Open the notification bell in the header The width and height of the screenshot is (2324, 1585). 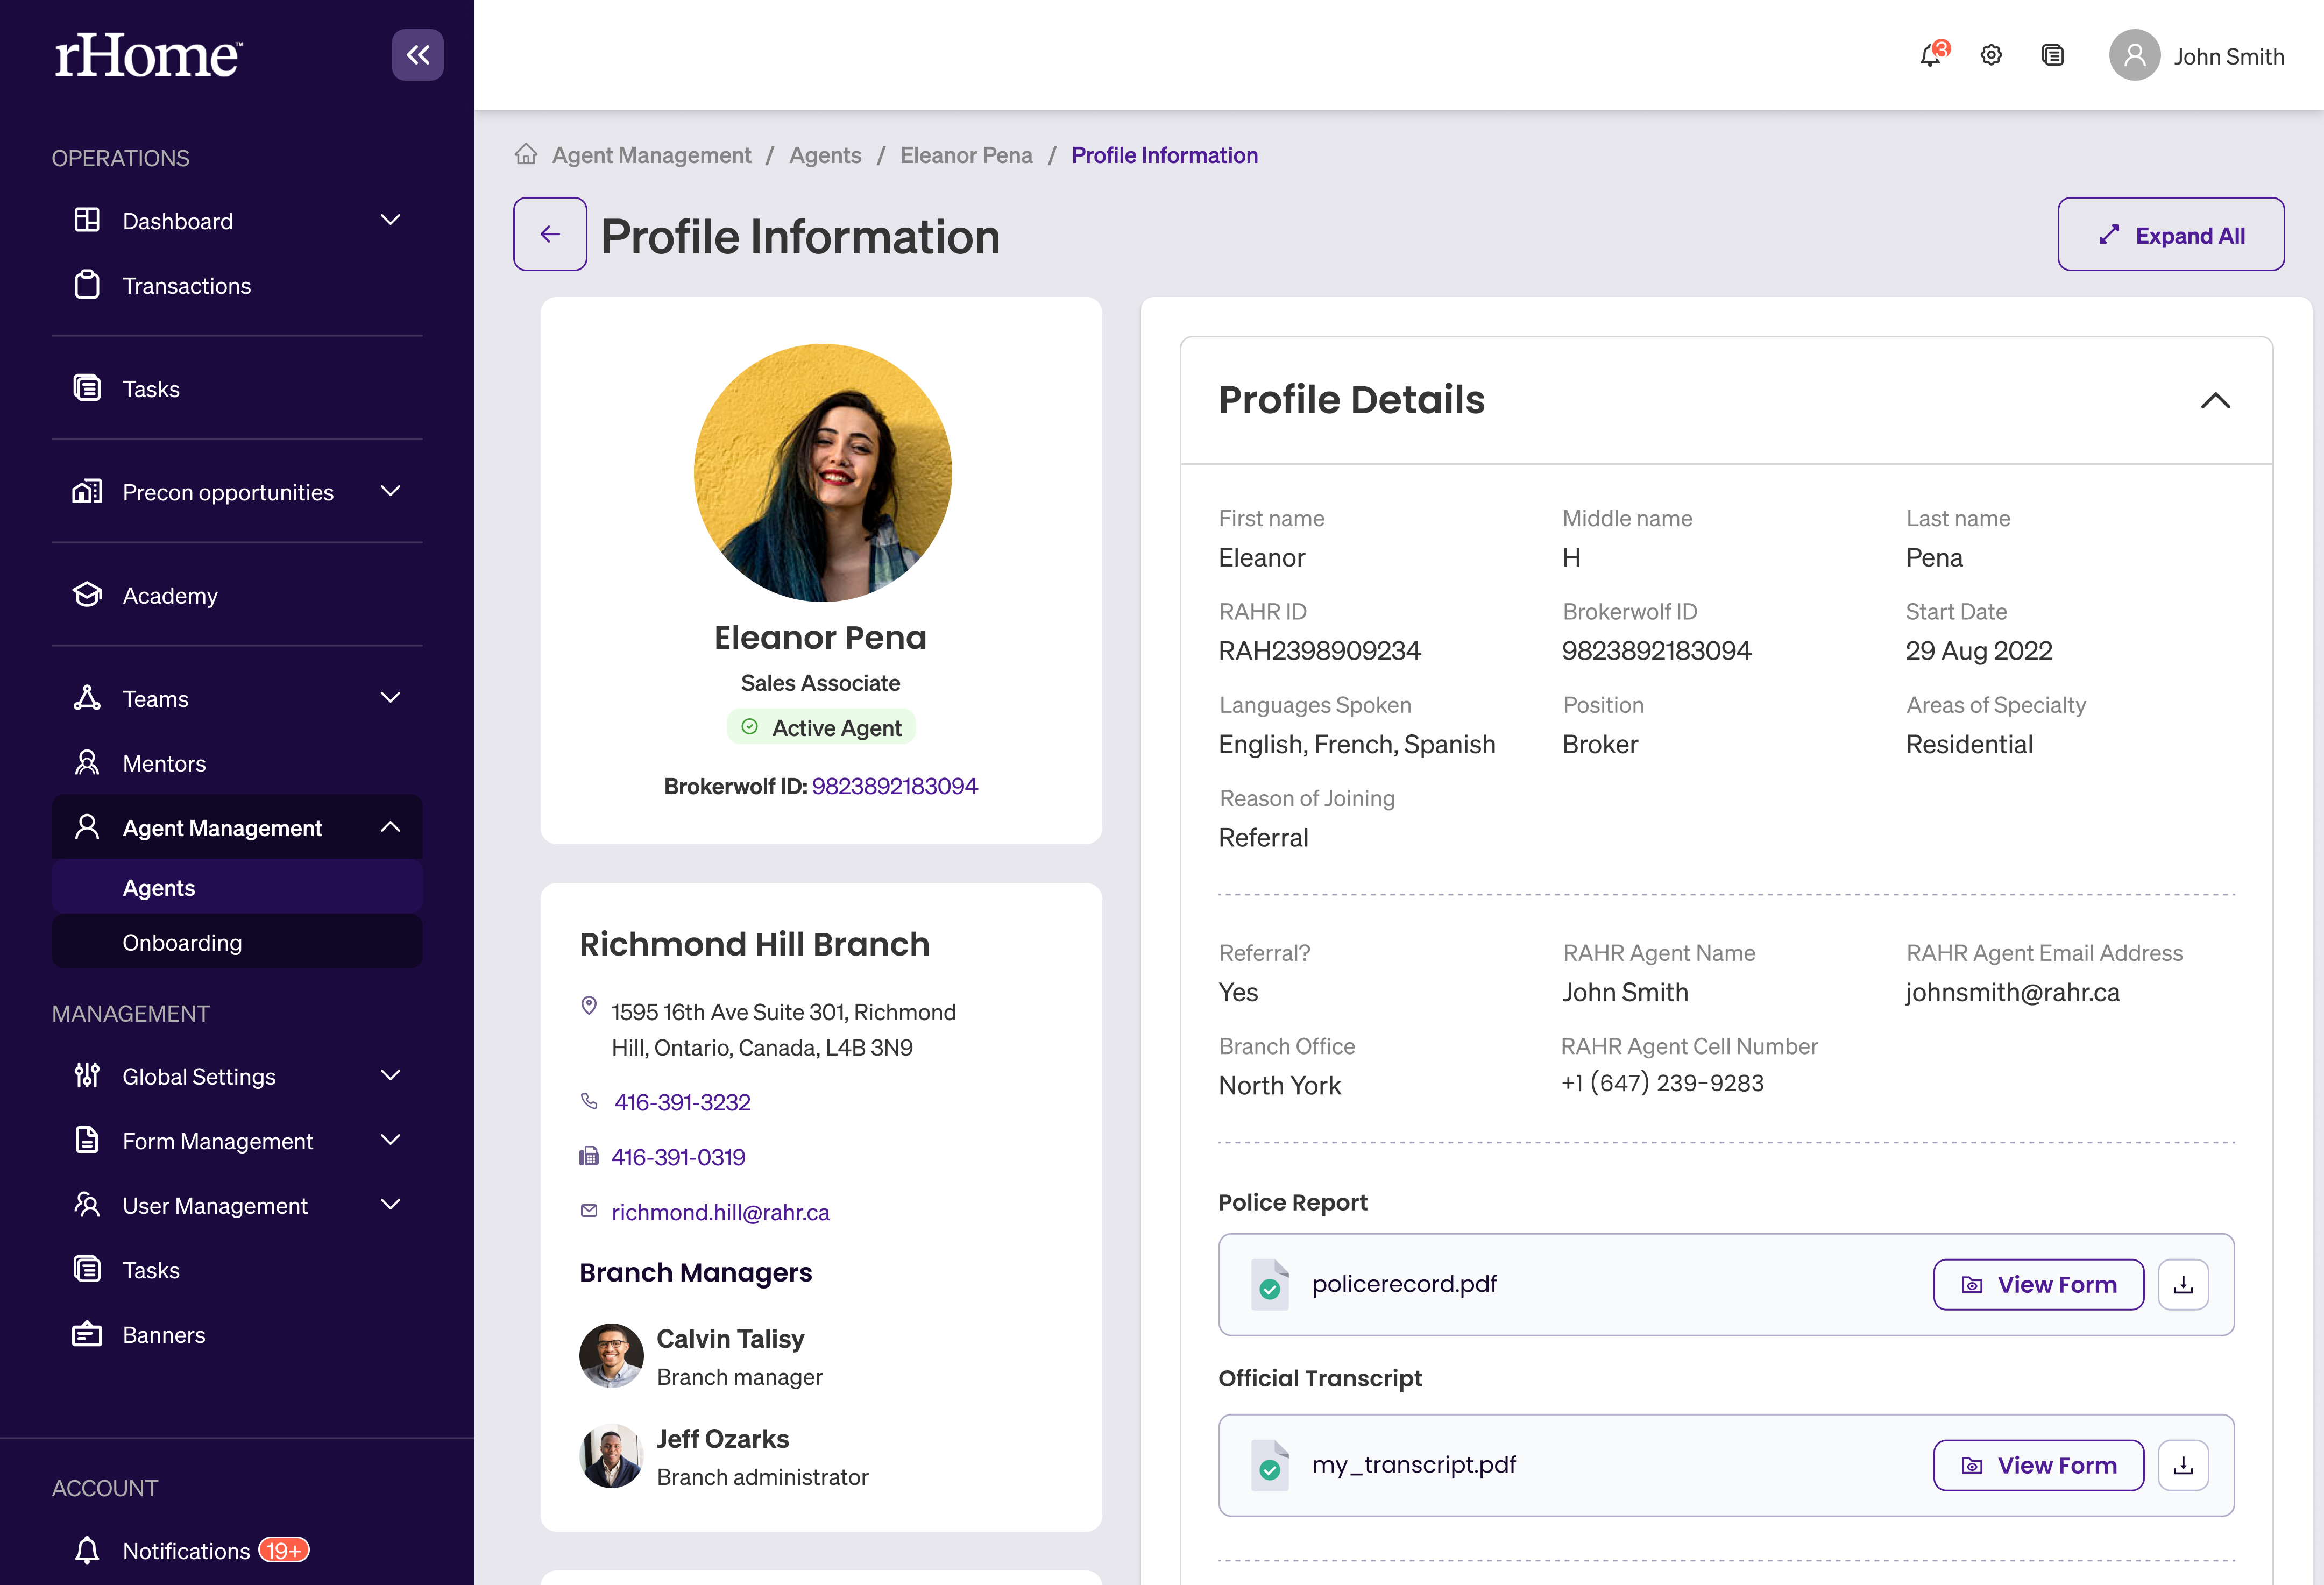pos(1931,55)
